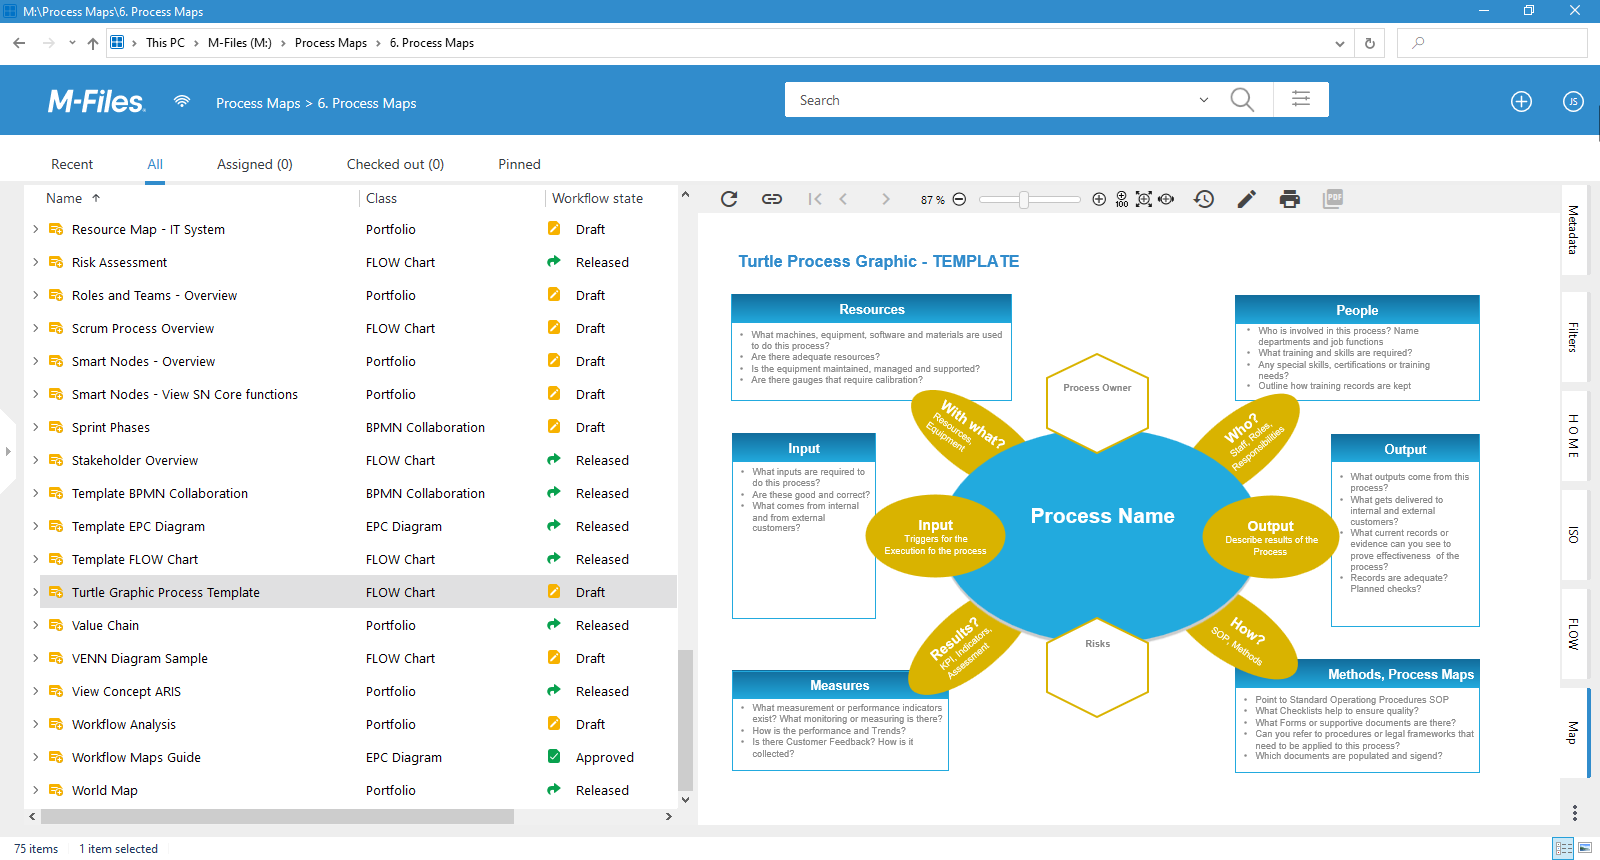Click the pencil edit icon
Image resolution: width=1600 pixels, height=860 pixels.
coord(1246,199)
